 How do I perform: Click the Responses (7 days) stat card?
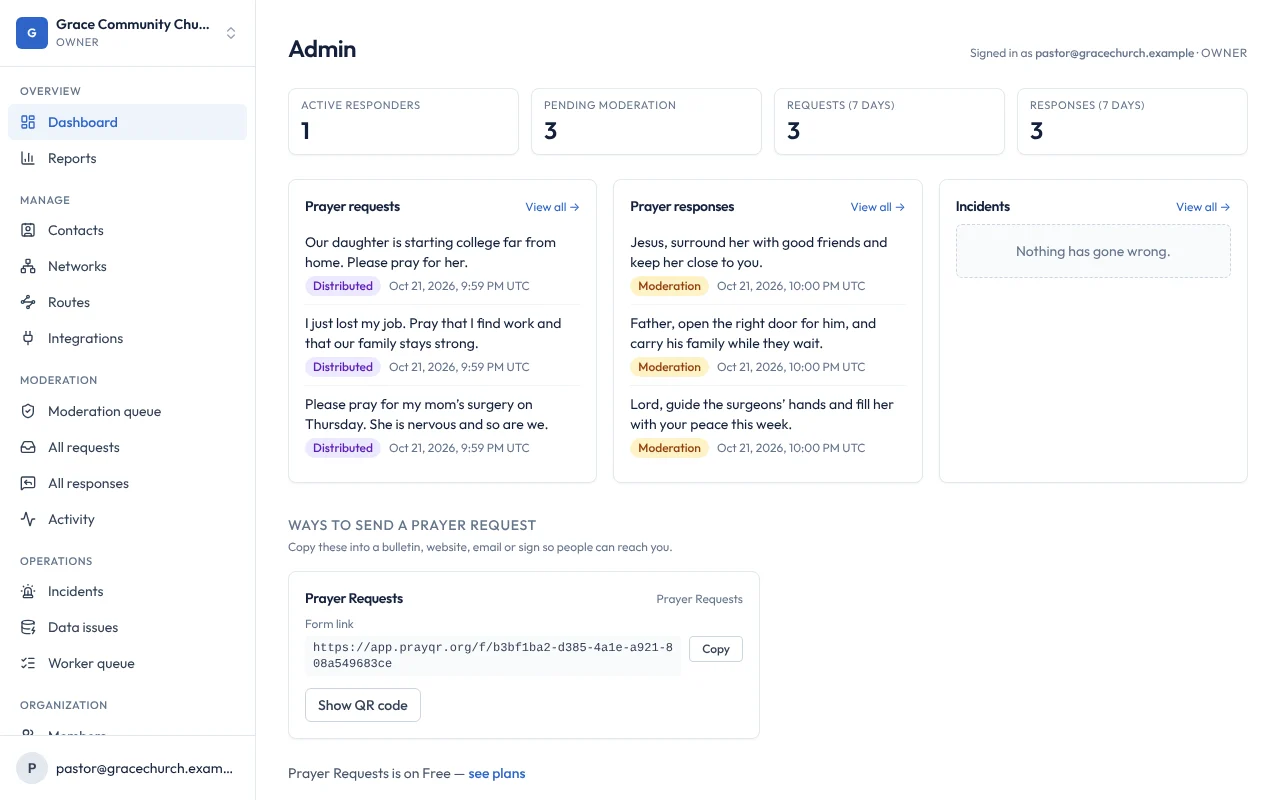pyautogui.click(x=1132, y=122)
